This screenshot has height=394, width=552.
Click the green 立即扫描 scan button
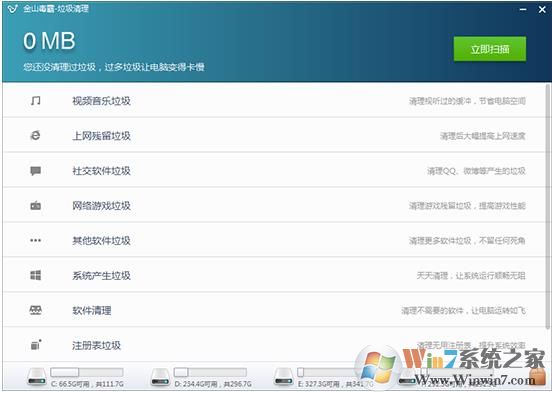(490, 49)
